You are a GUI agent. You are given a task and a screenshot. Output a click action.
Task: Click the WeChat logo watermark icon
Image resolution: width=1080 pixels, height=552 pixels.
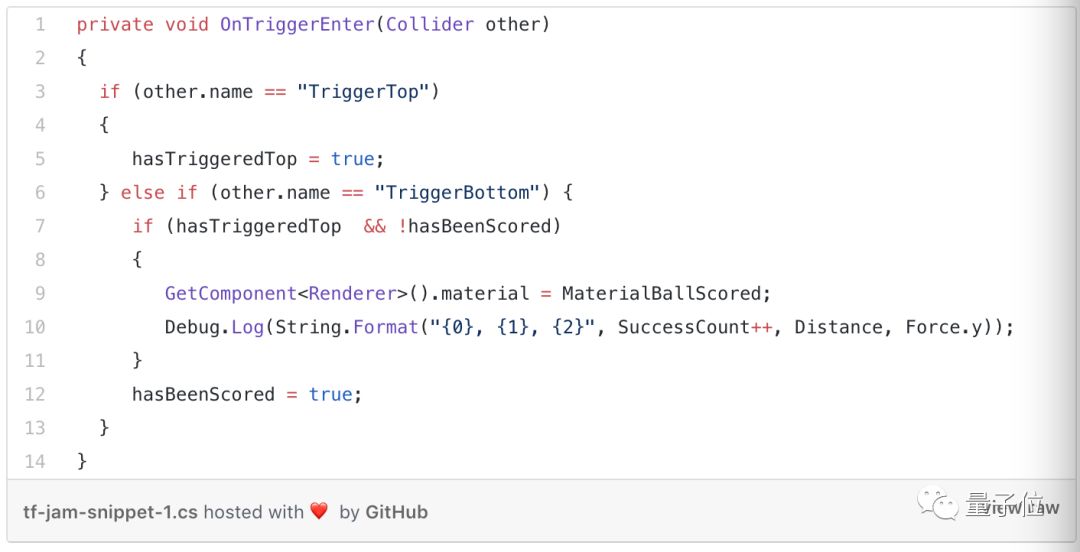coord(938,503)
